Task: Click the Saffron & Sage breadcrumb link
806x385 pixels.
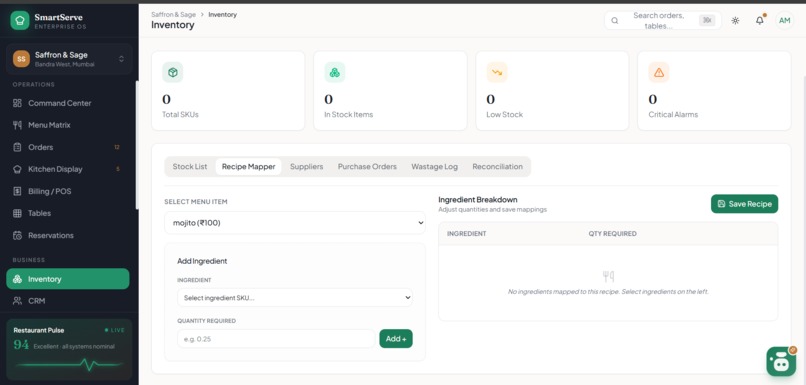Action: point(173,14)
